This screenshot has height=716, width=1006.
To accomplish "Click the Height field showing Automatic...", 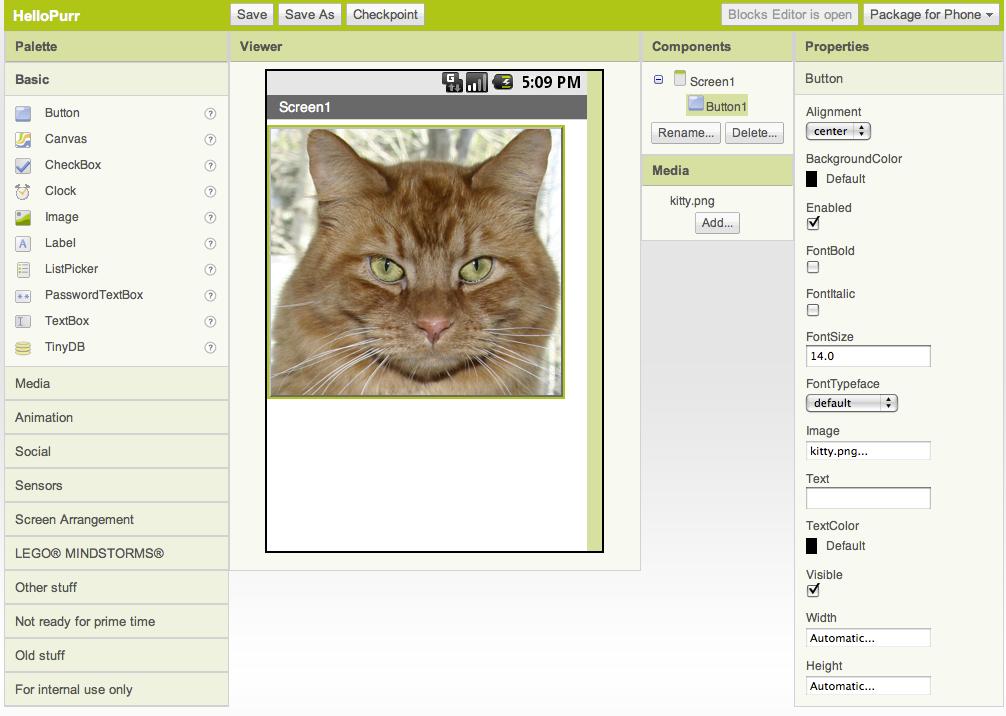I will [x=868, y=686].
